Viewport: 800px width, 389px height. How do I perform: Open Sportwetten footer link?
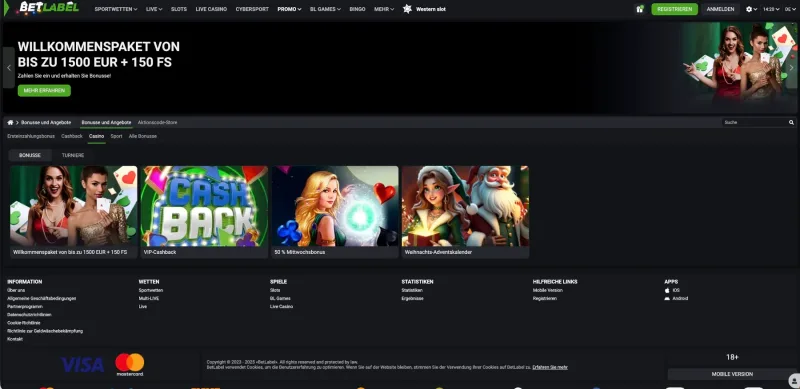point(151,290)
